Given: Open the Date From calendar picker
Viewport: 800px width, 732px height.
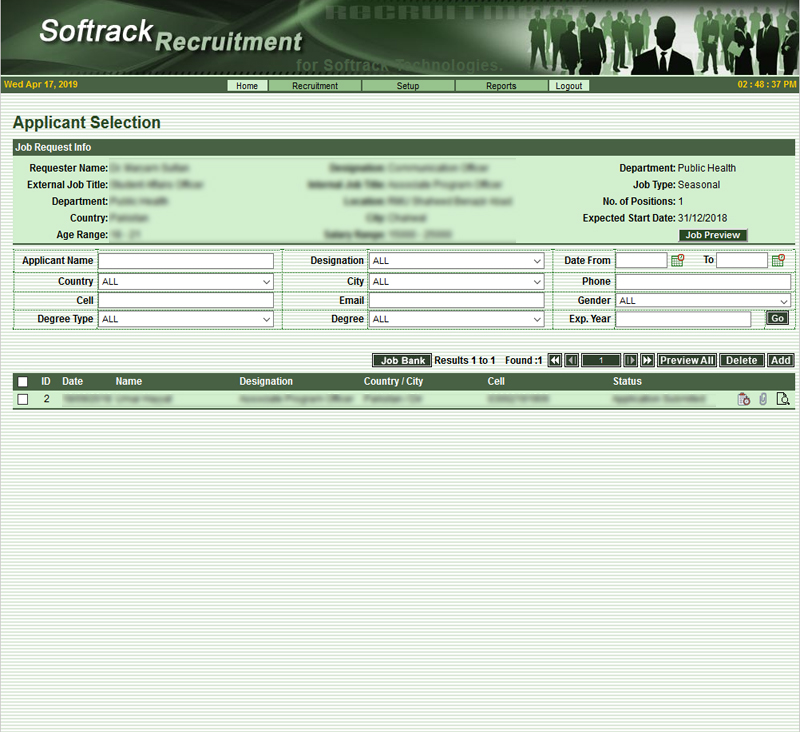Looking at the screenshot, I should point(677,260).
